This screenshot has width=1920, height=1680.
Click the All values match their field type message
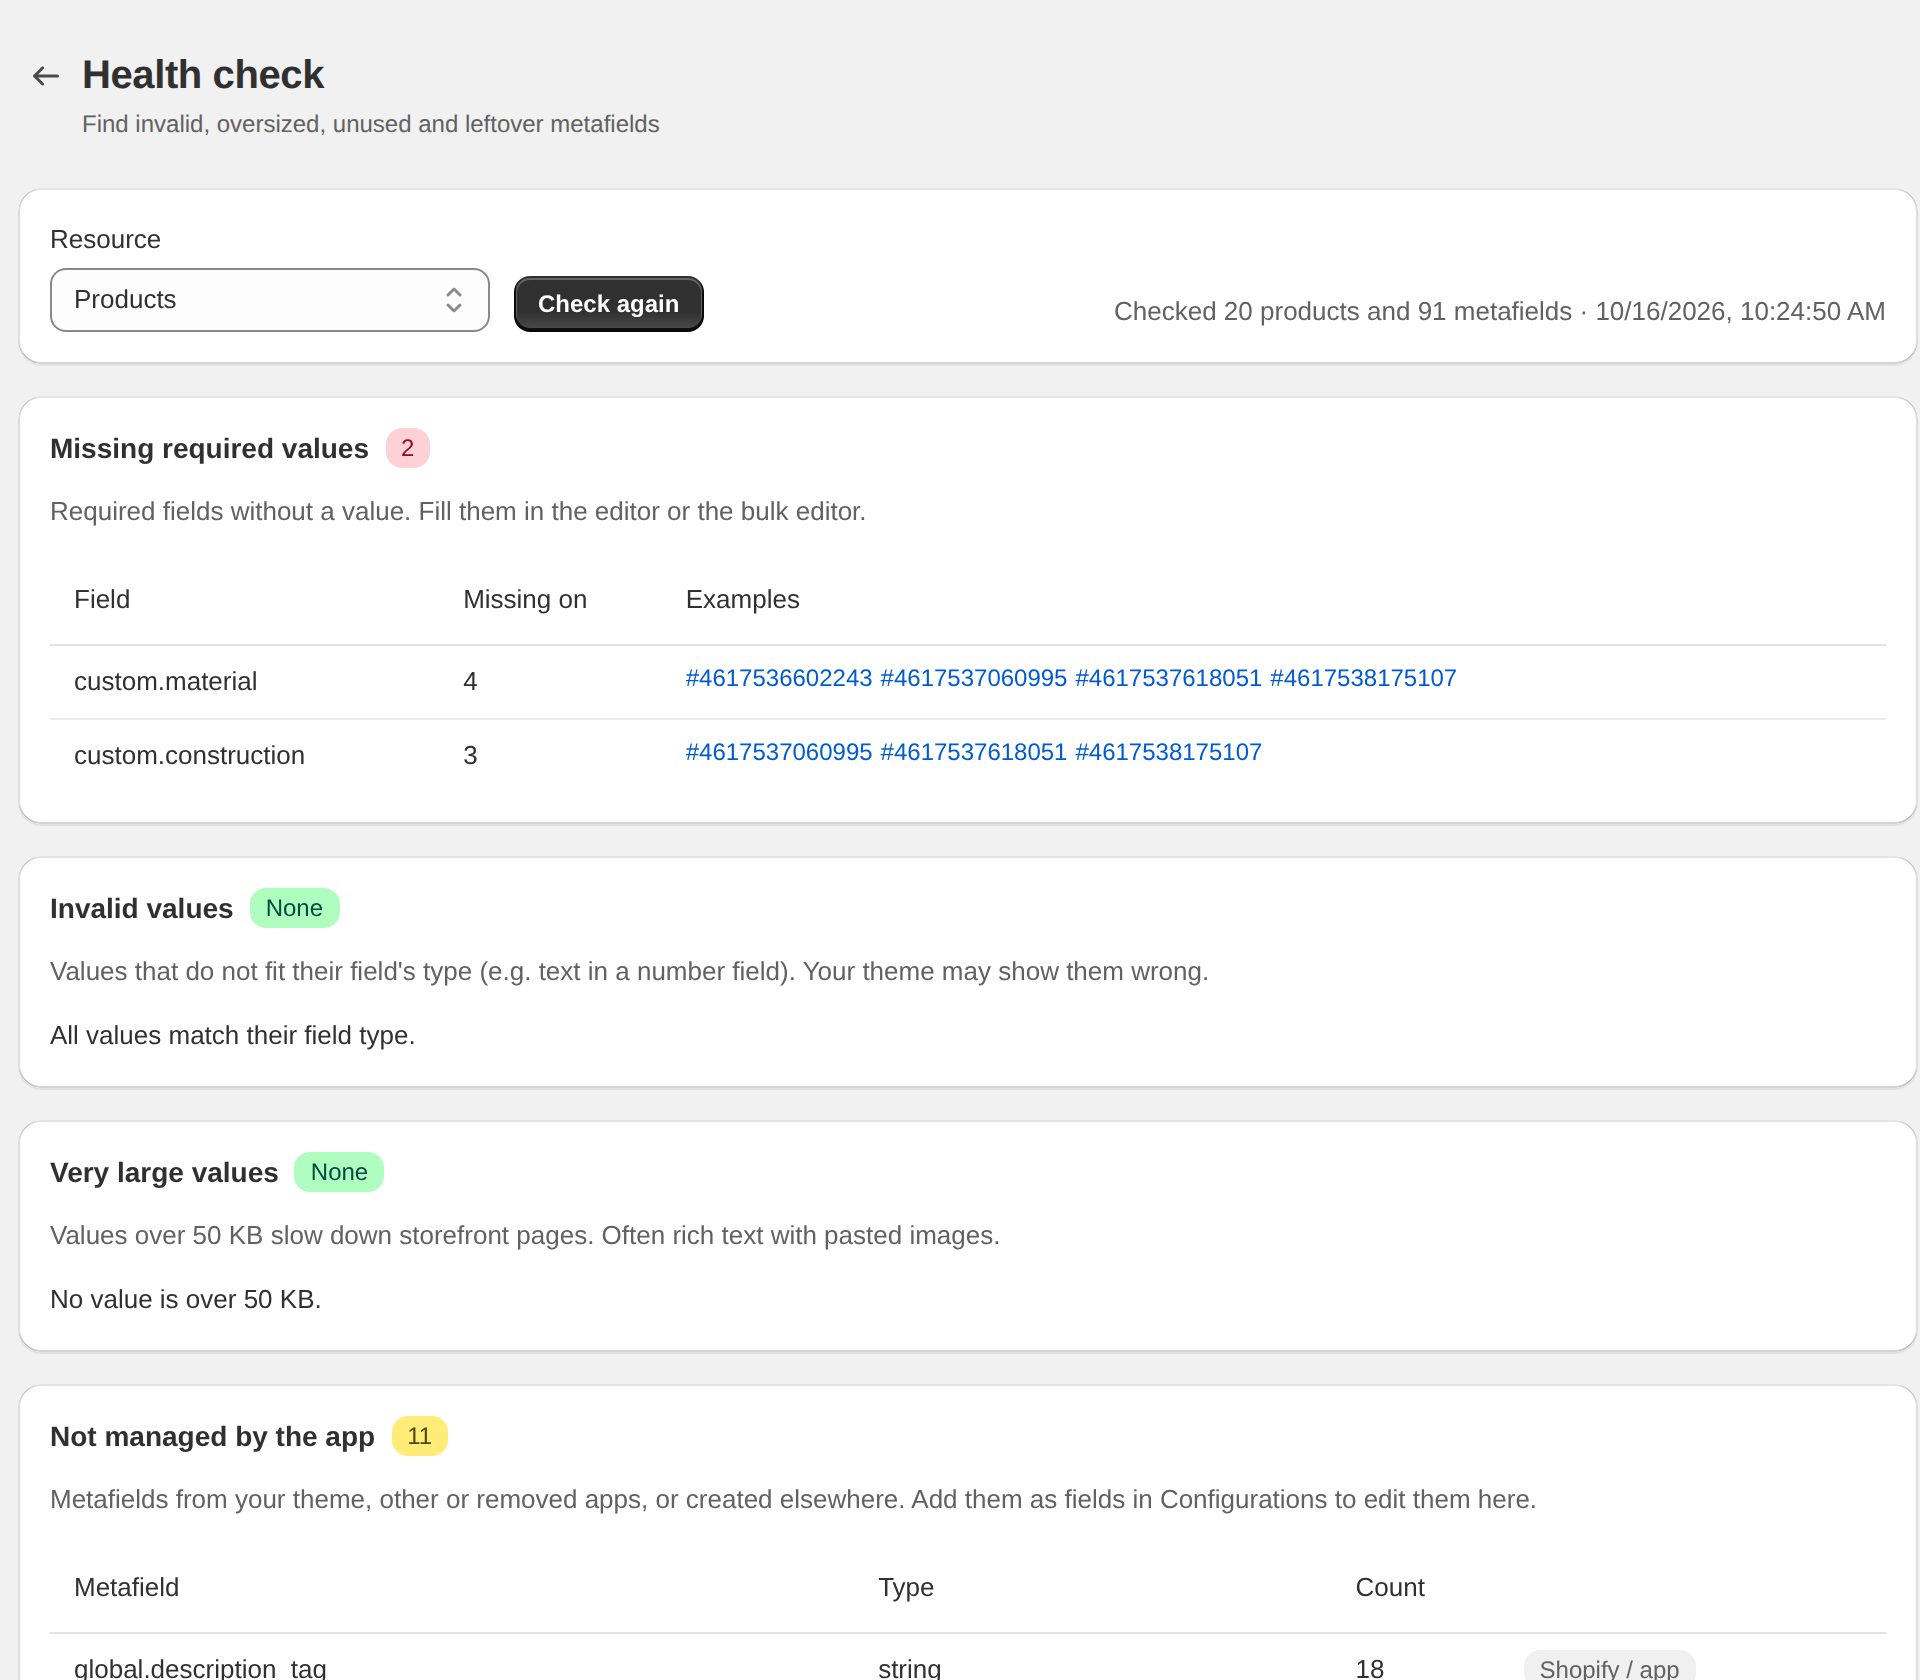click(232, 1036)
